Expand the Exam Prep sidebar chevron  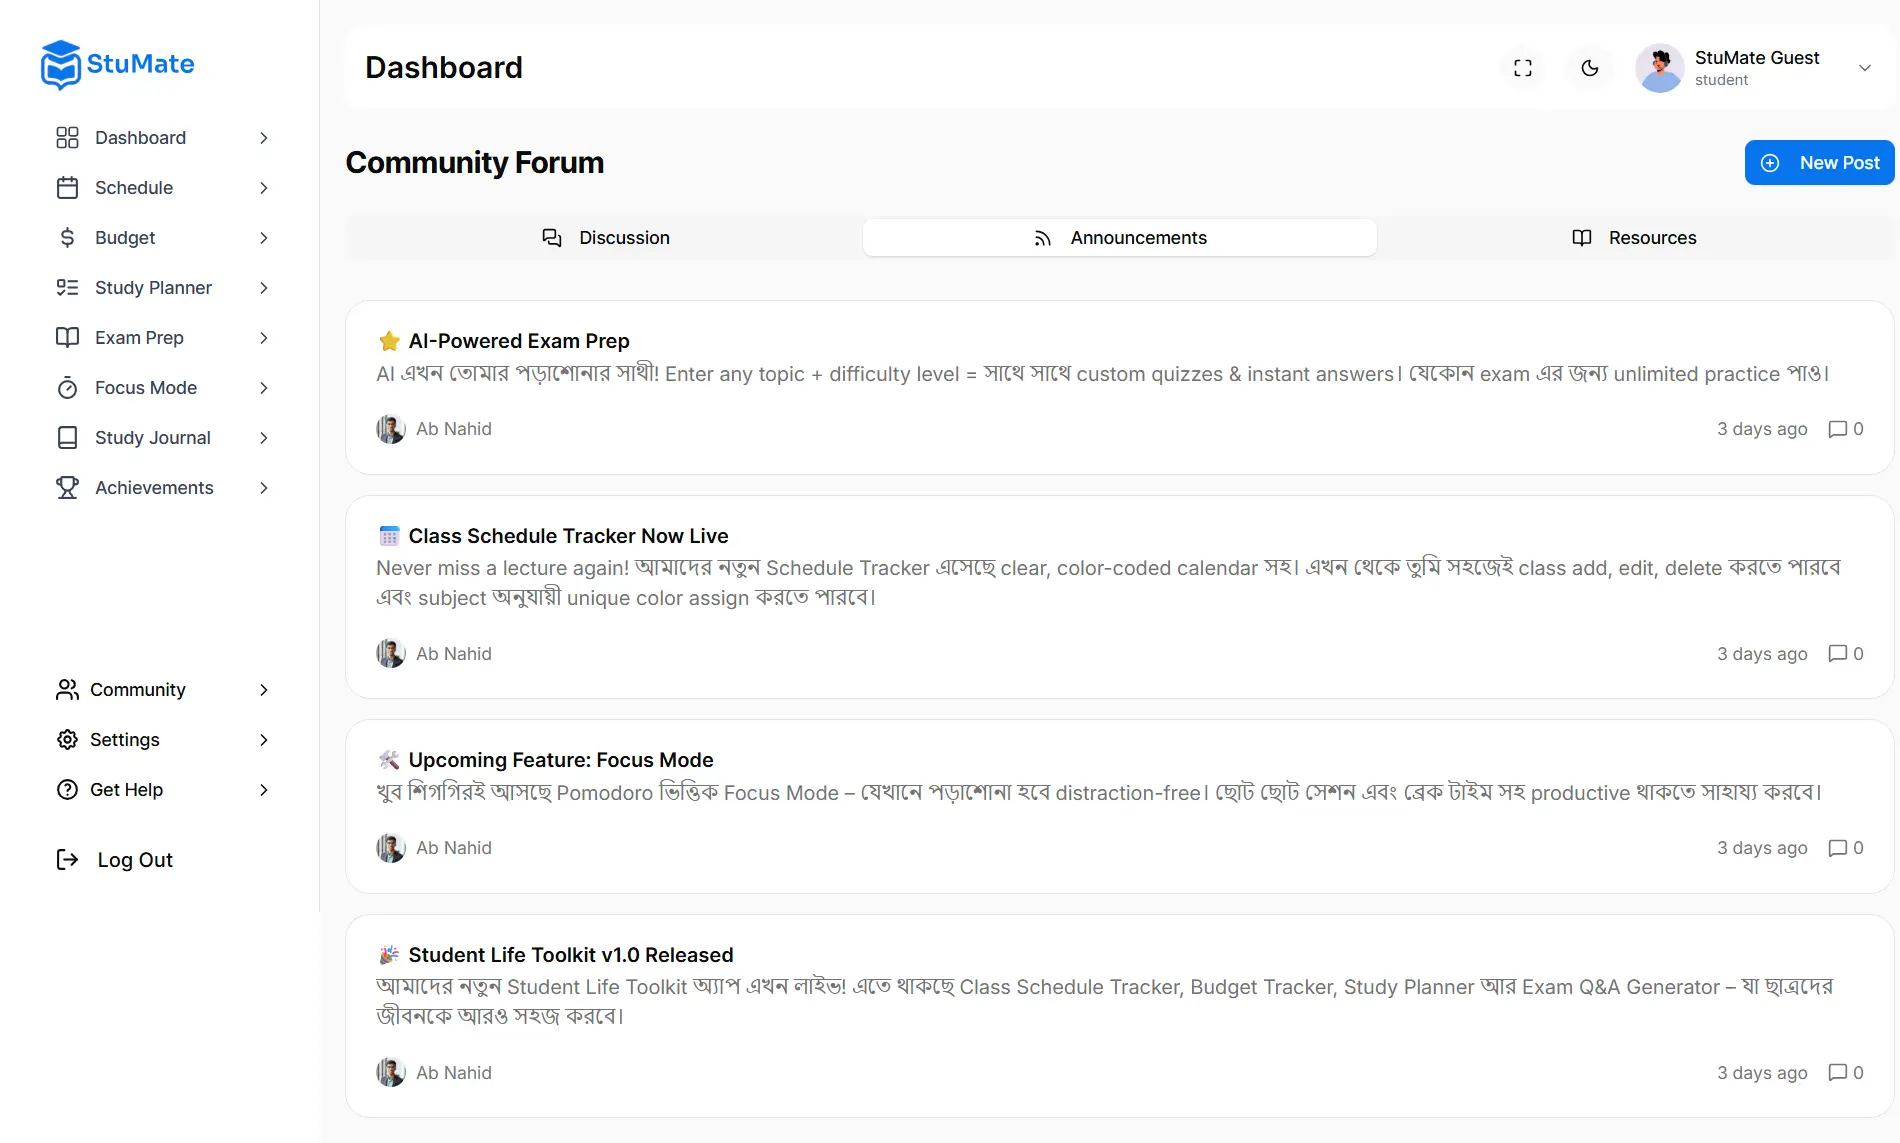click(264, 338)
